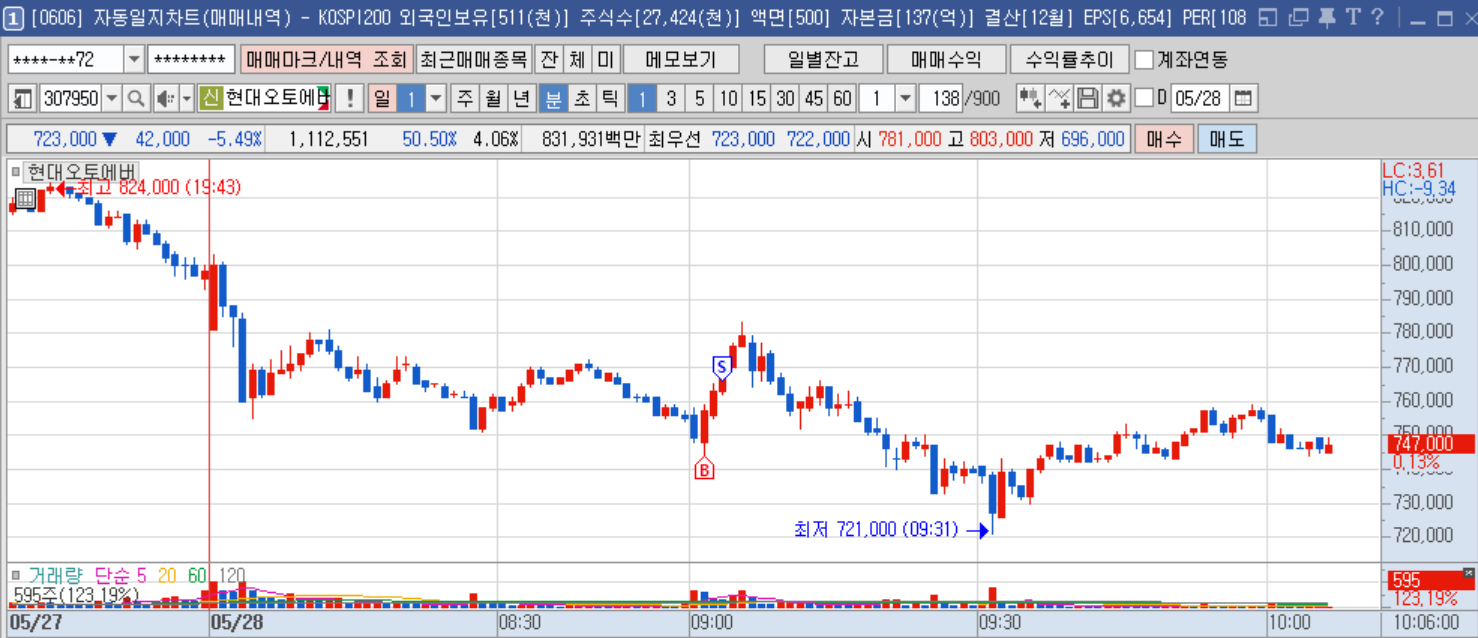Click the speaker sound alert icon
Viewport: 1478px width, 638px height.
click(x=165, y=98)
